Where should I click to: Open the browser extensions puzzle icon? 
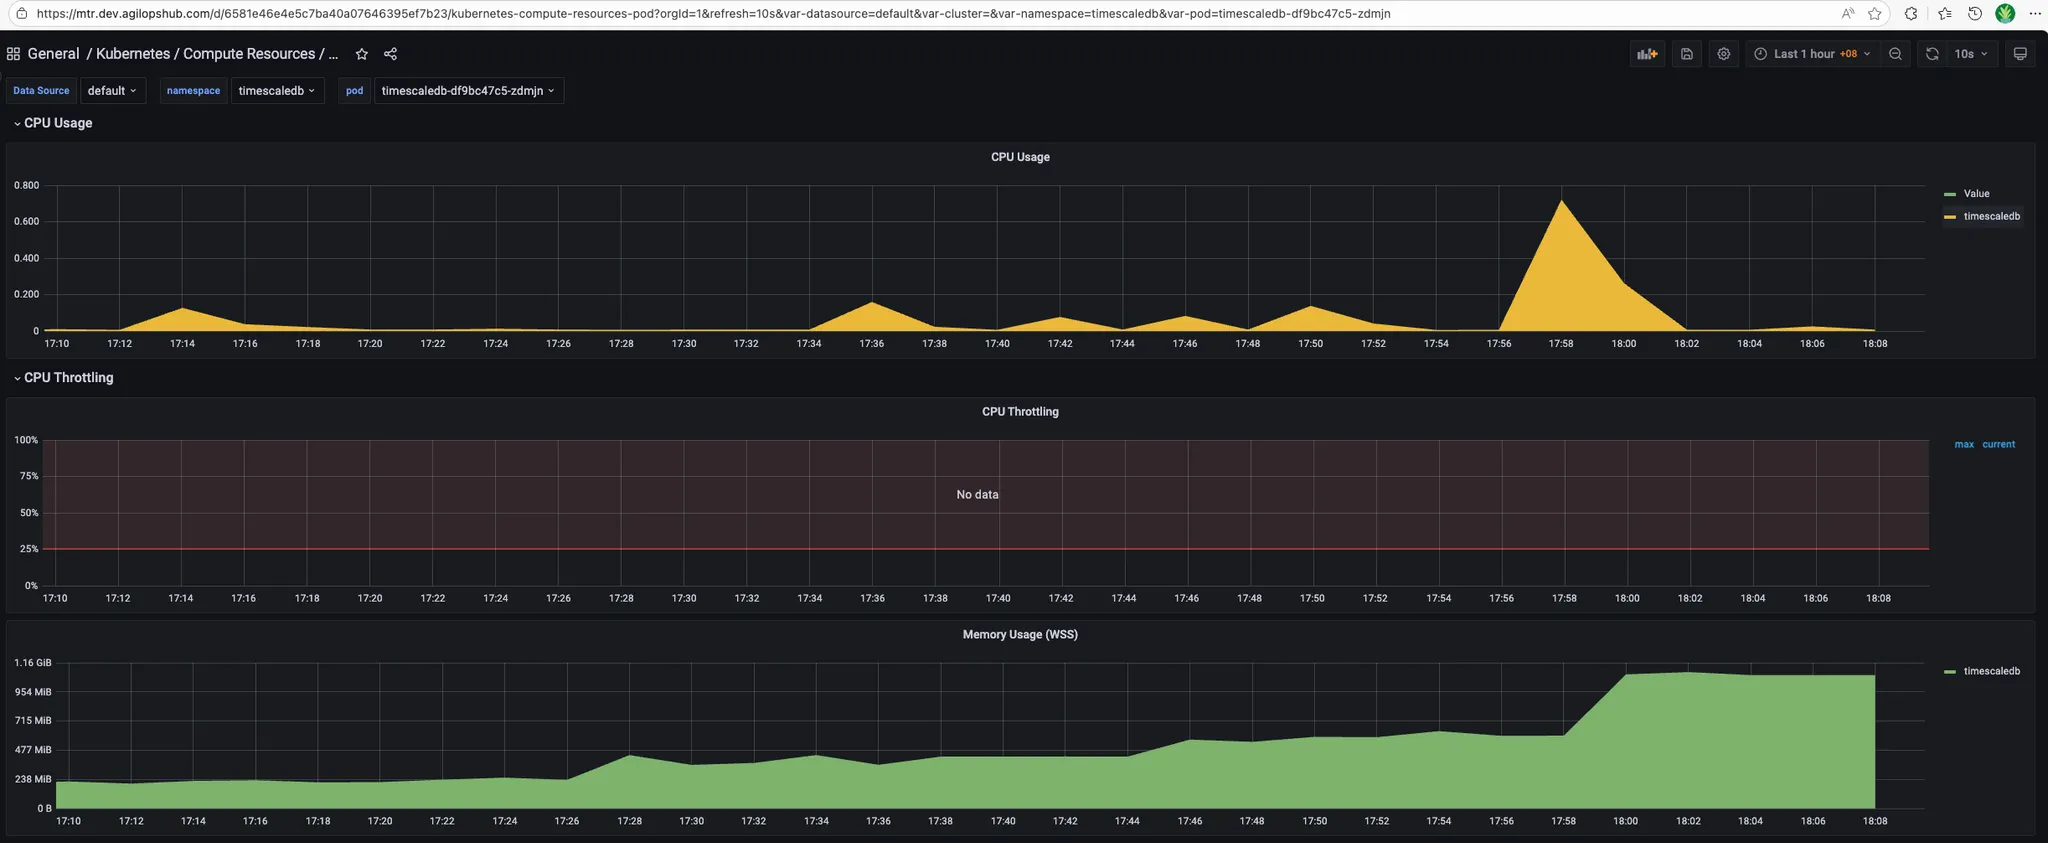coord(1911,14)
